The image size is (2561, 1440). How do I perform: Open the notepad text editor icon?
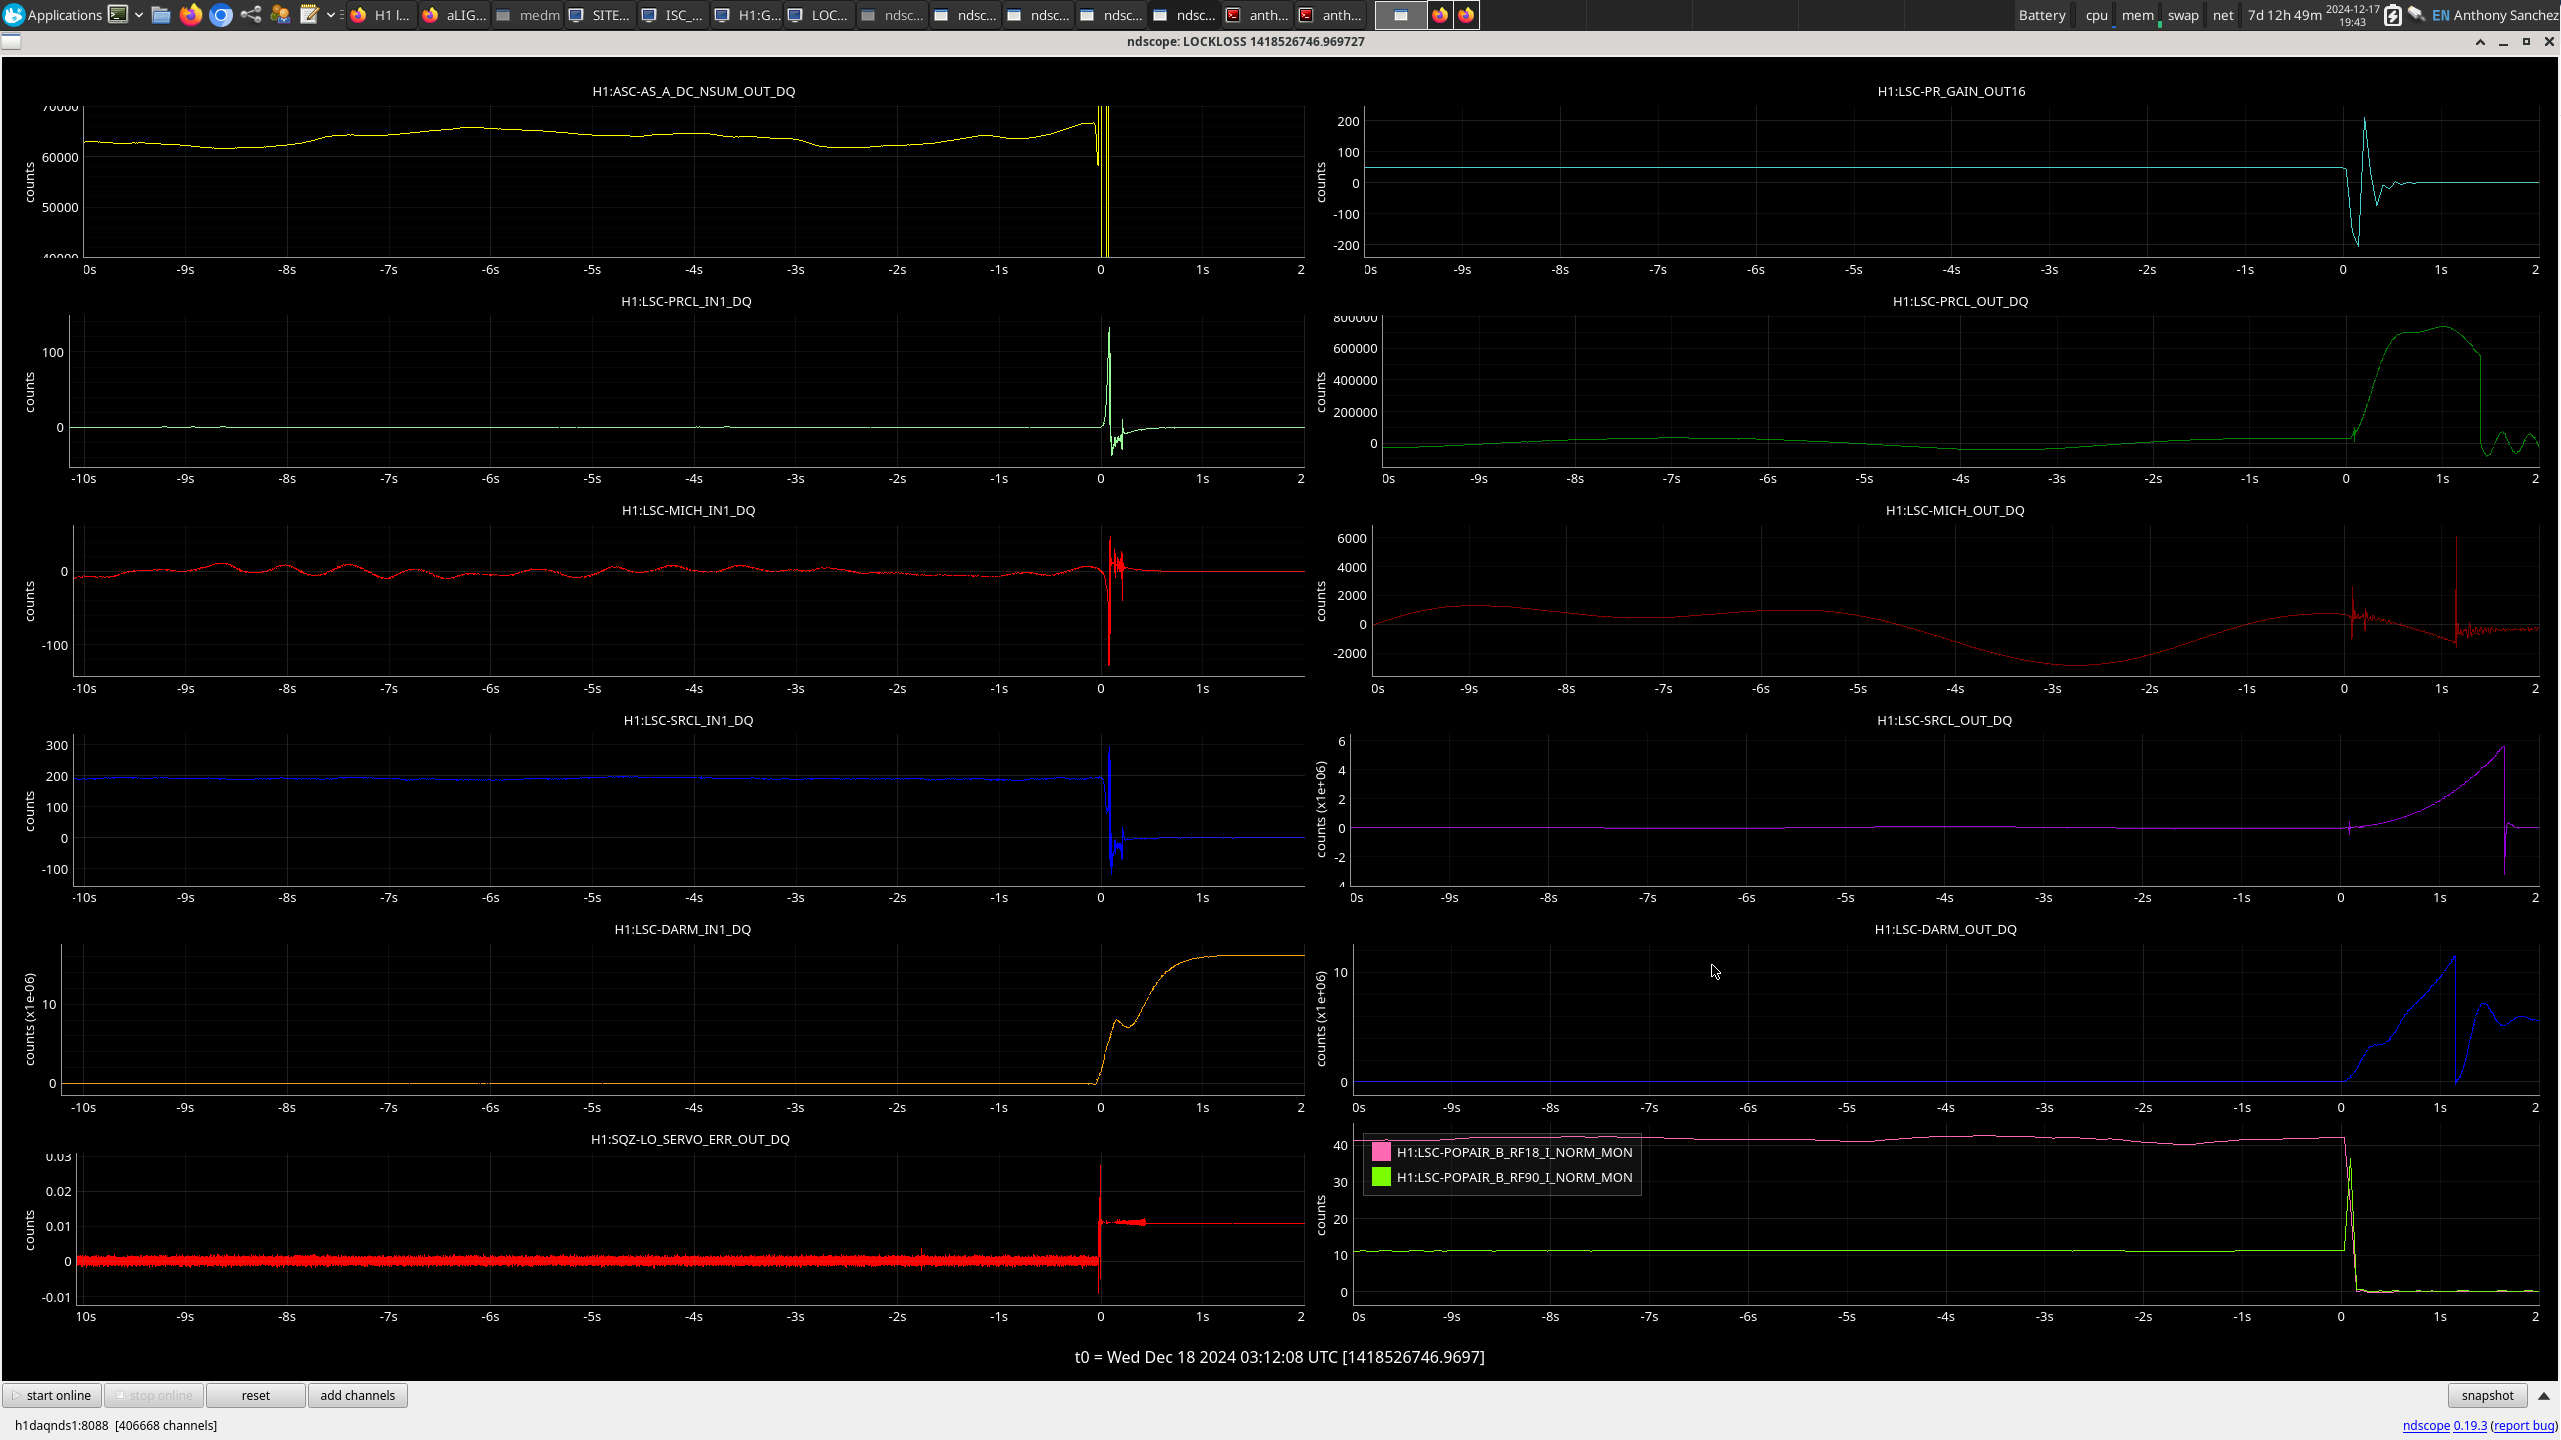click(310, 15)
